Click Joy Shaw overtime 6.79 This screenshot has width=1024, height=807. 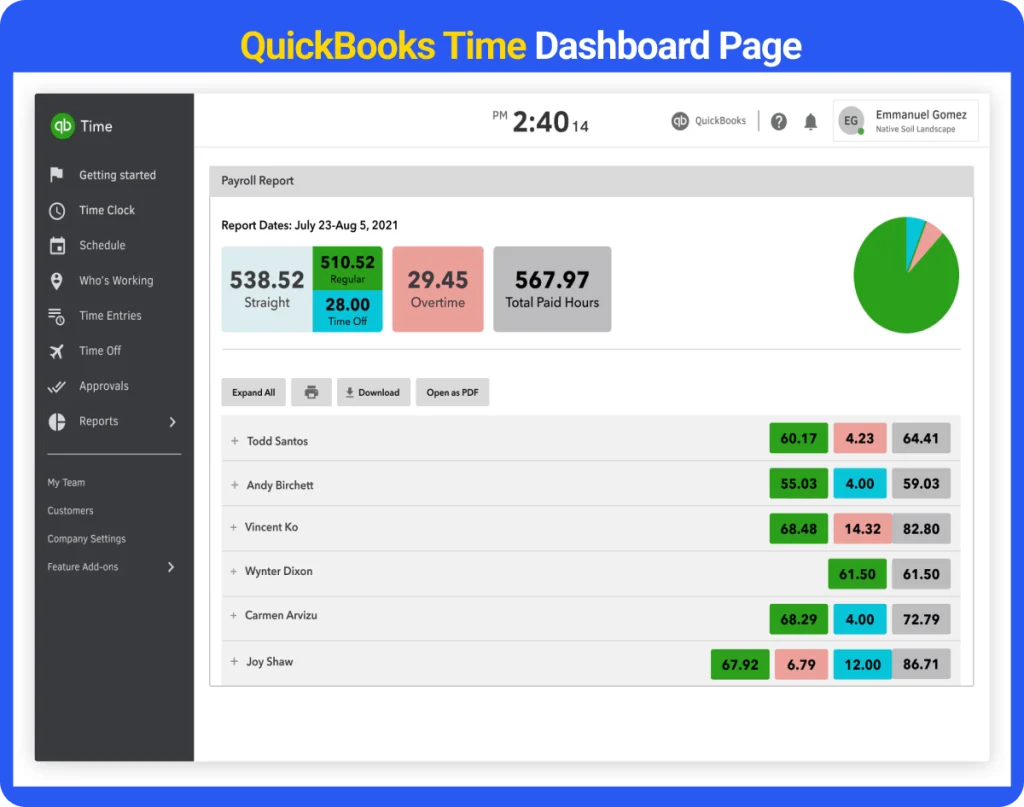pos(801,665)
